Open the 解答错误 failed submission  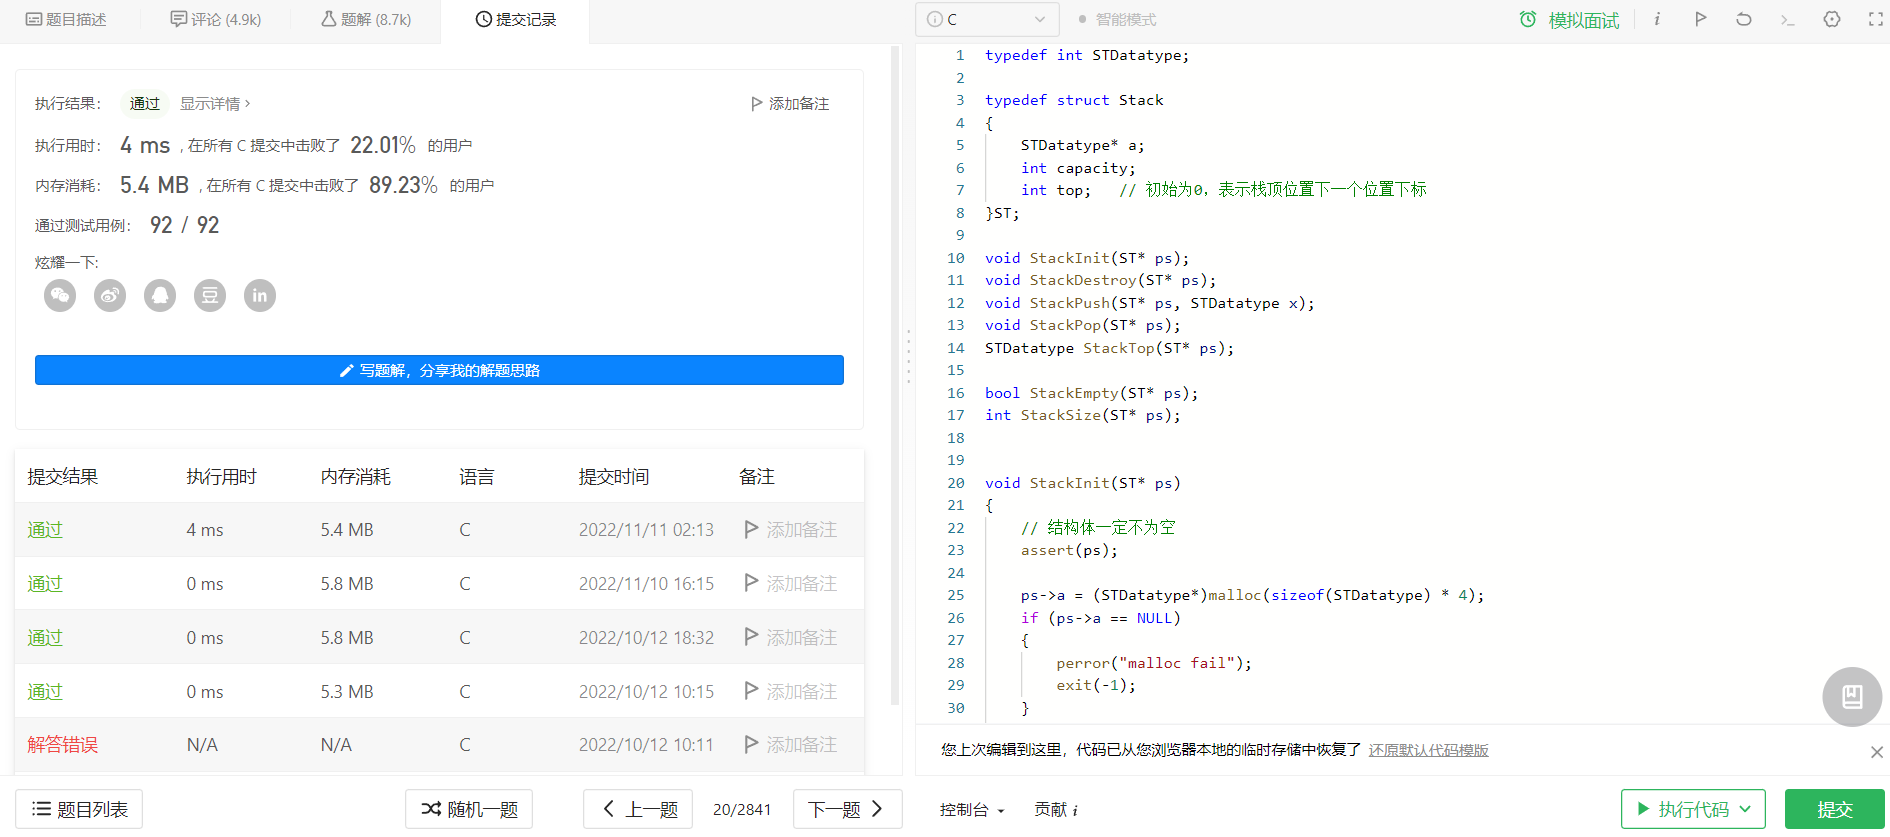click(x=62, y=745)
